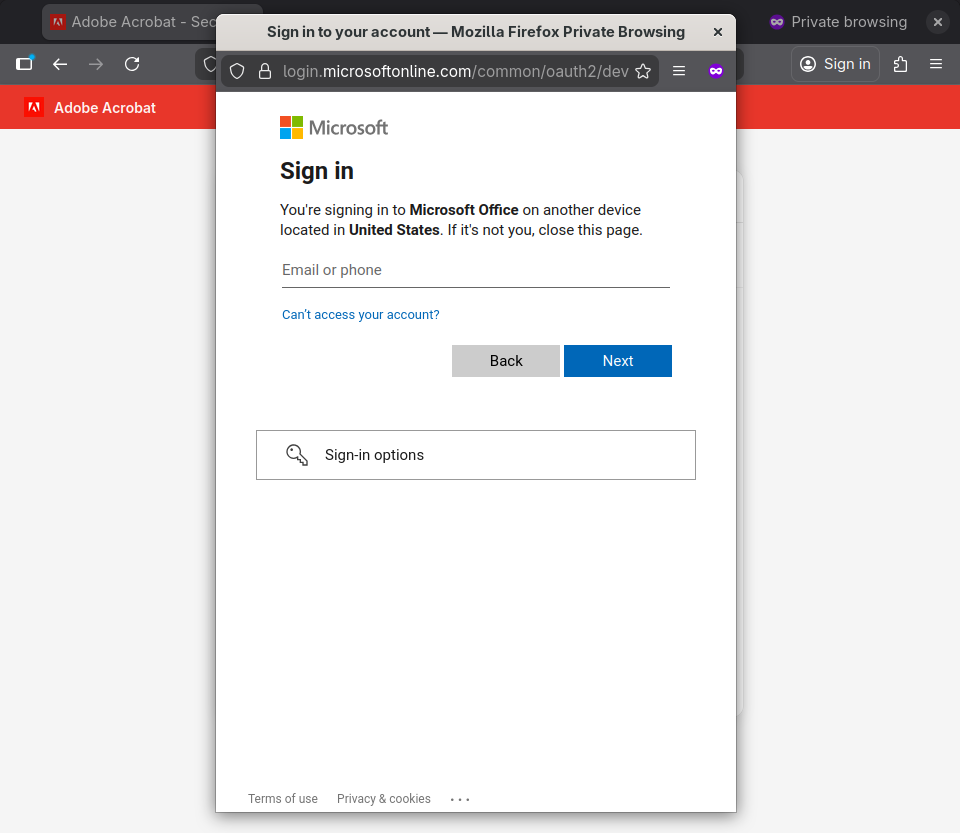Reload the Adobe Acrobat page
This screenshot has width=960, height=833.
[132, 64]
